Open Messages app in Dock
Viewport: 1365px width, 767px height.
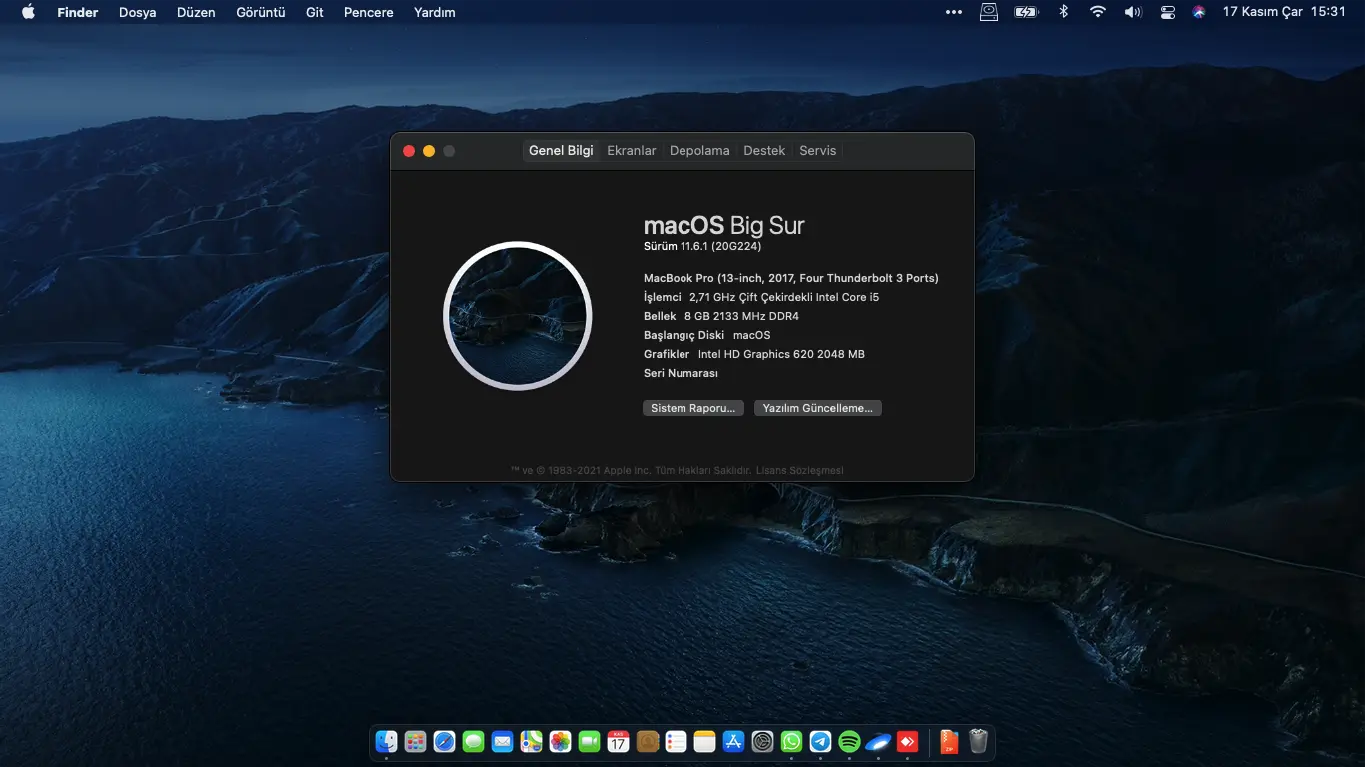[473, 742]
